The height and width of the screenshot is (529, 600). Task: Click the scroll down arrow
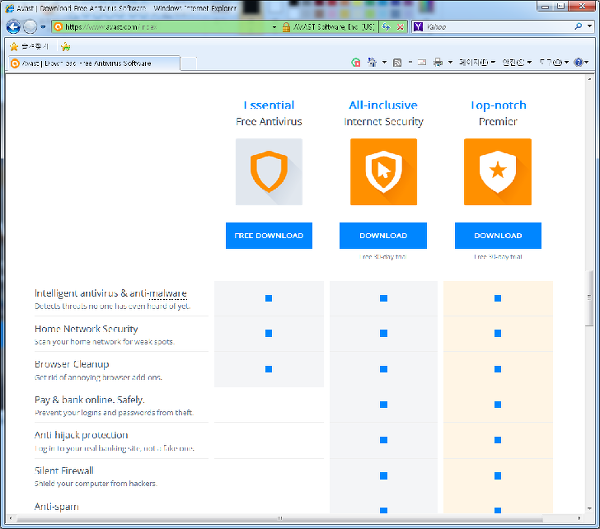click(x=589, y=508)
